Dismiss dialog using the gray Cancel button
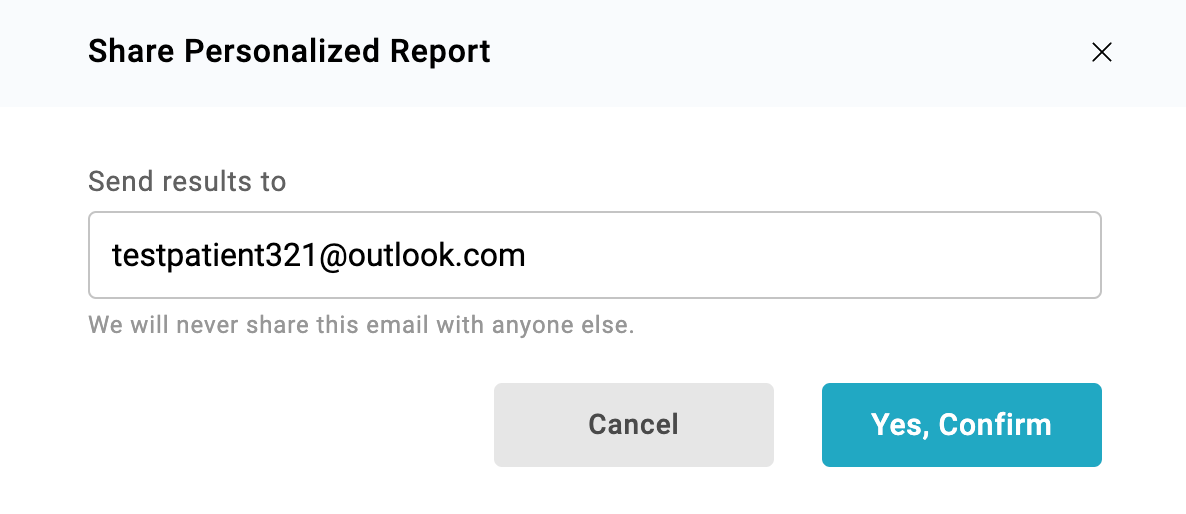The image size is (1186, 514). tap(634, 425)
